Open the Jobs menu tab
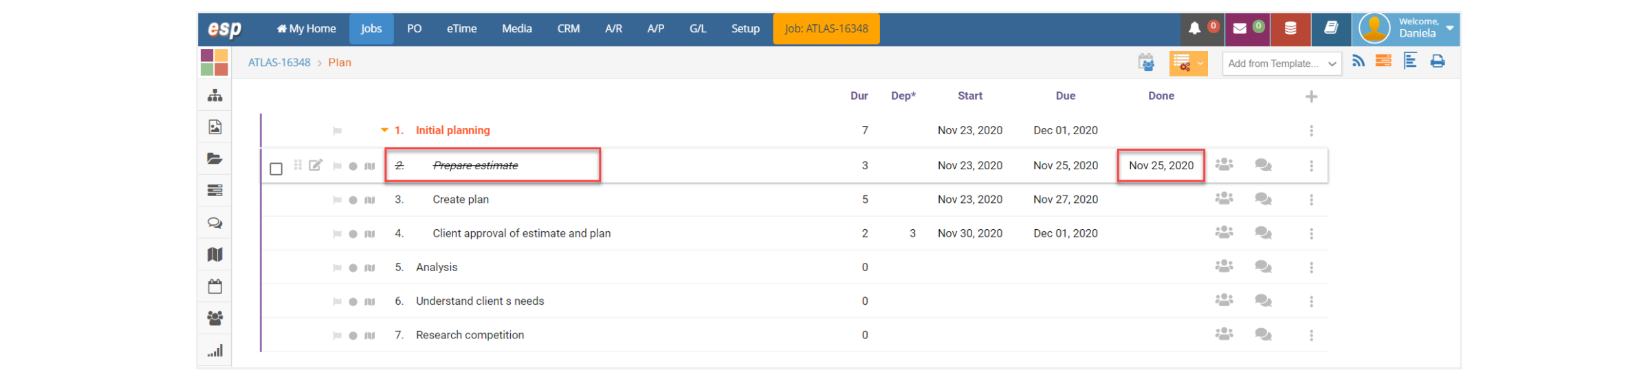Screen dimensions: 1646x387 coord(371,29)
